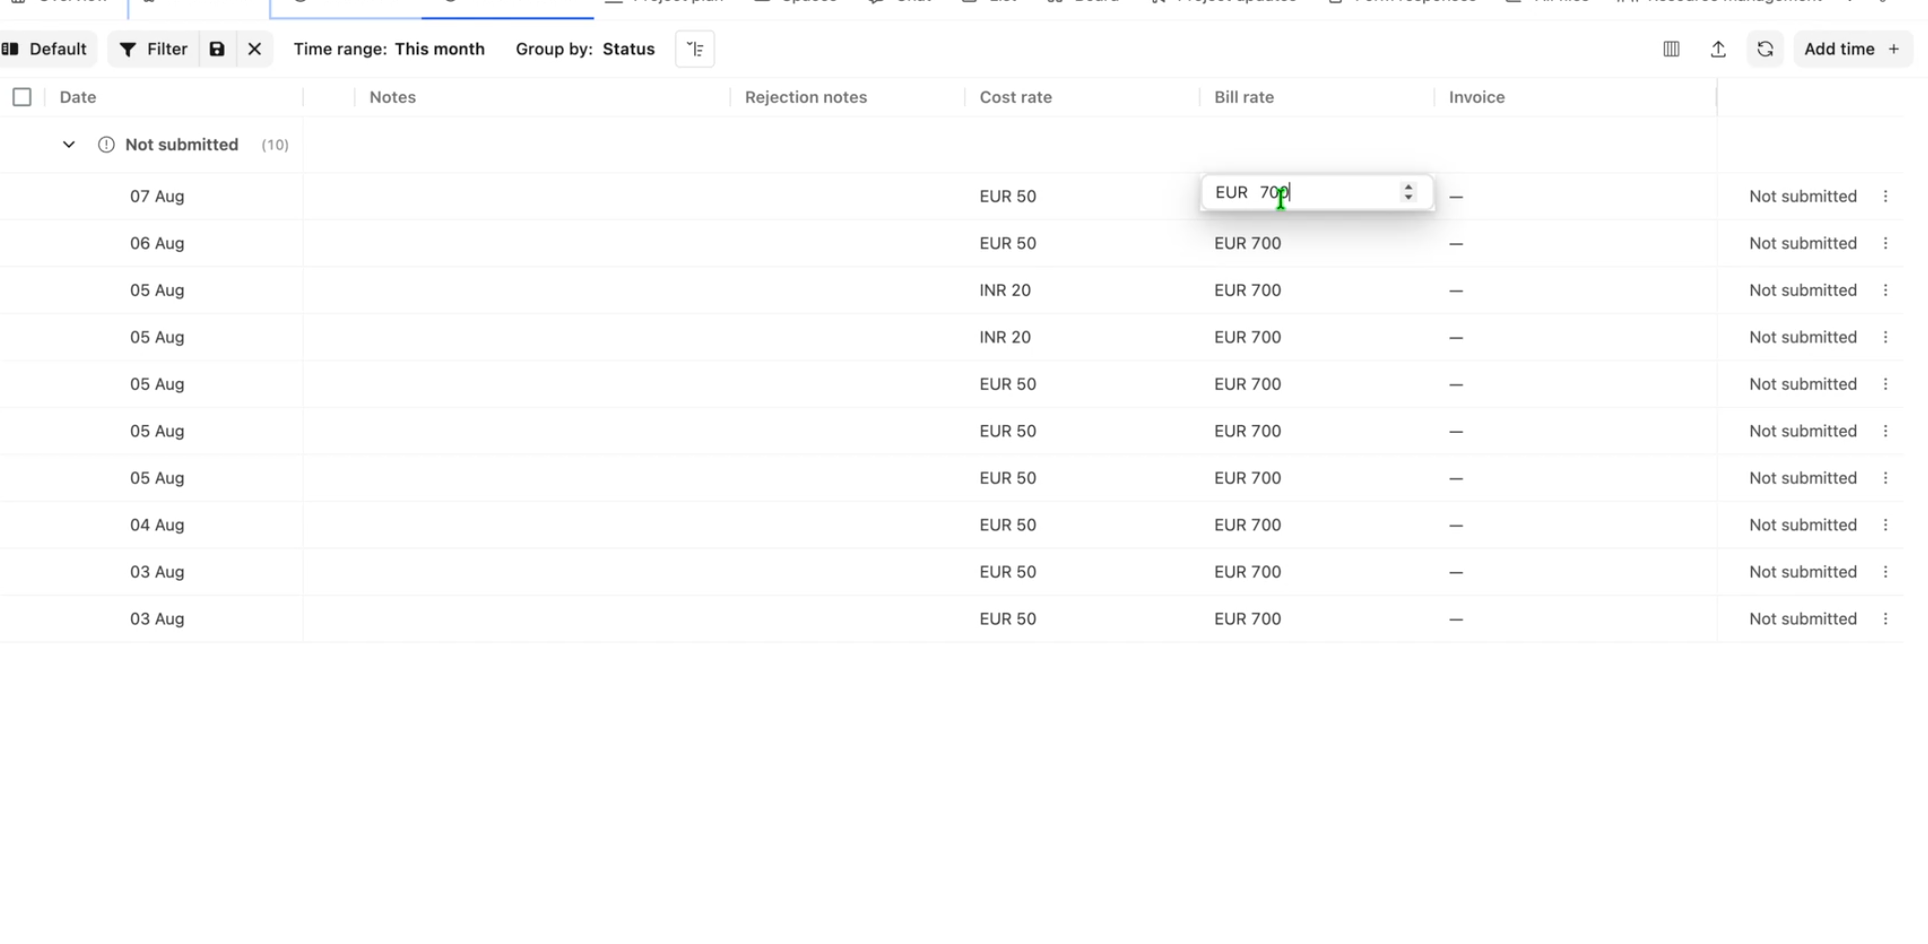Open the more options menu for 04 Aug
Viewport: 1928px width, 944px height.
click(x=1886, y=525)
